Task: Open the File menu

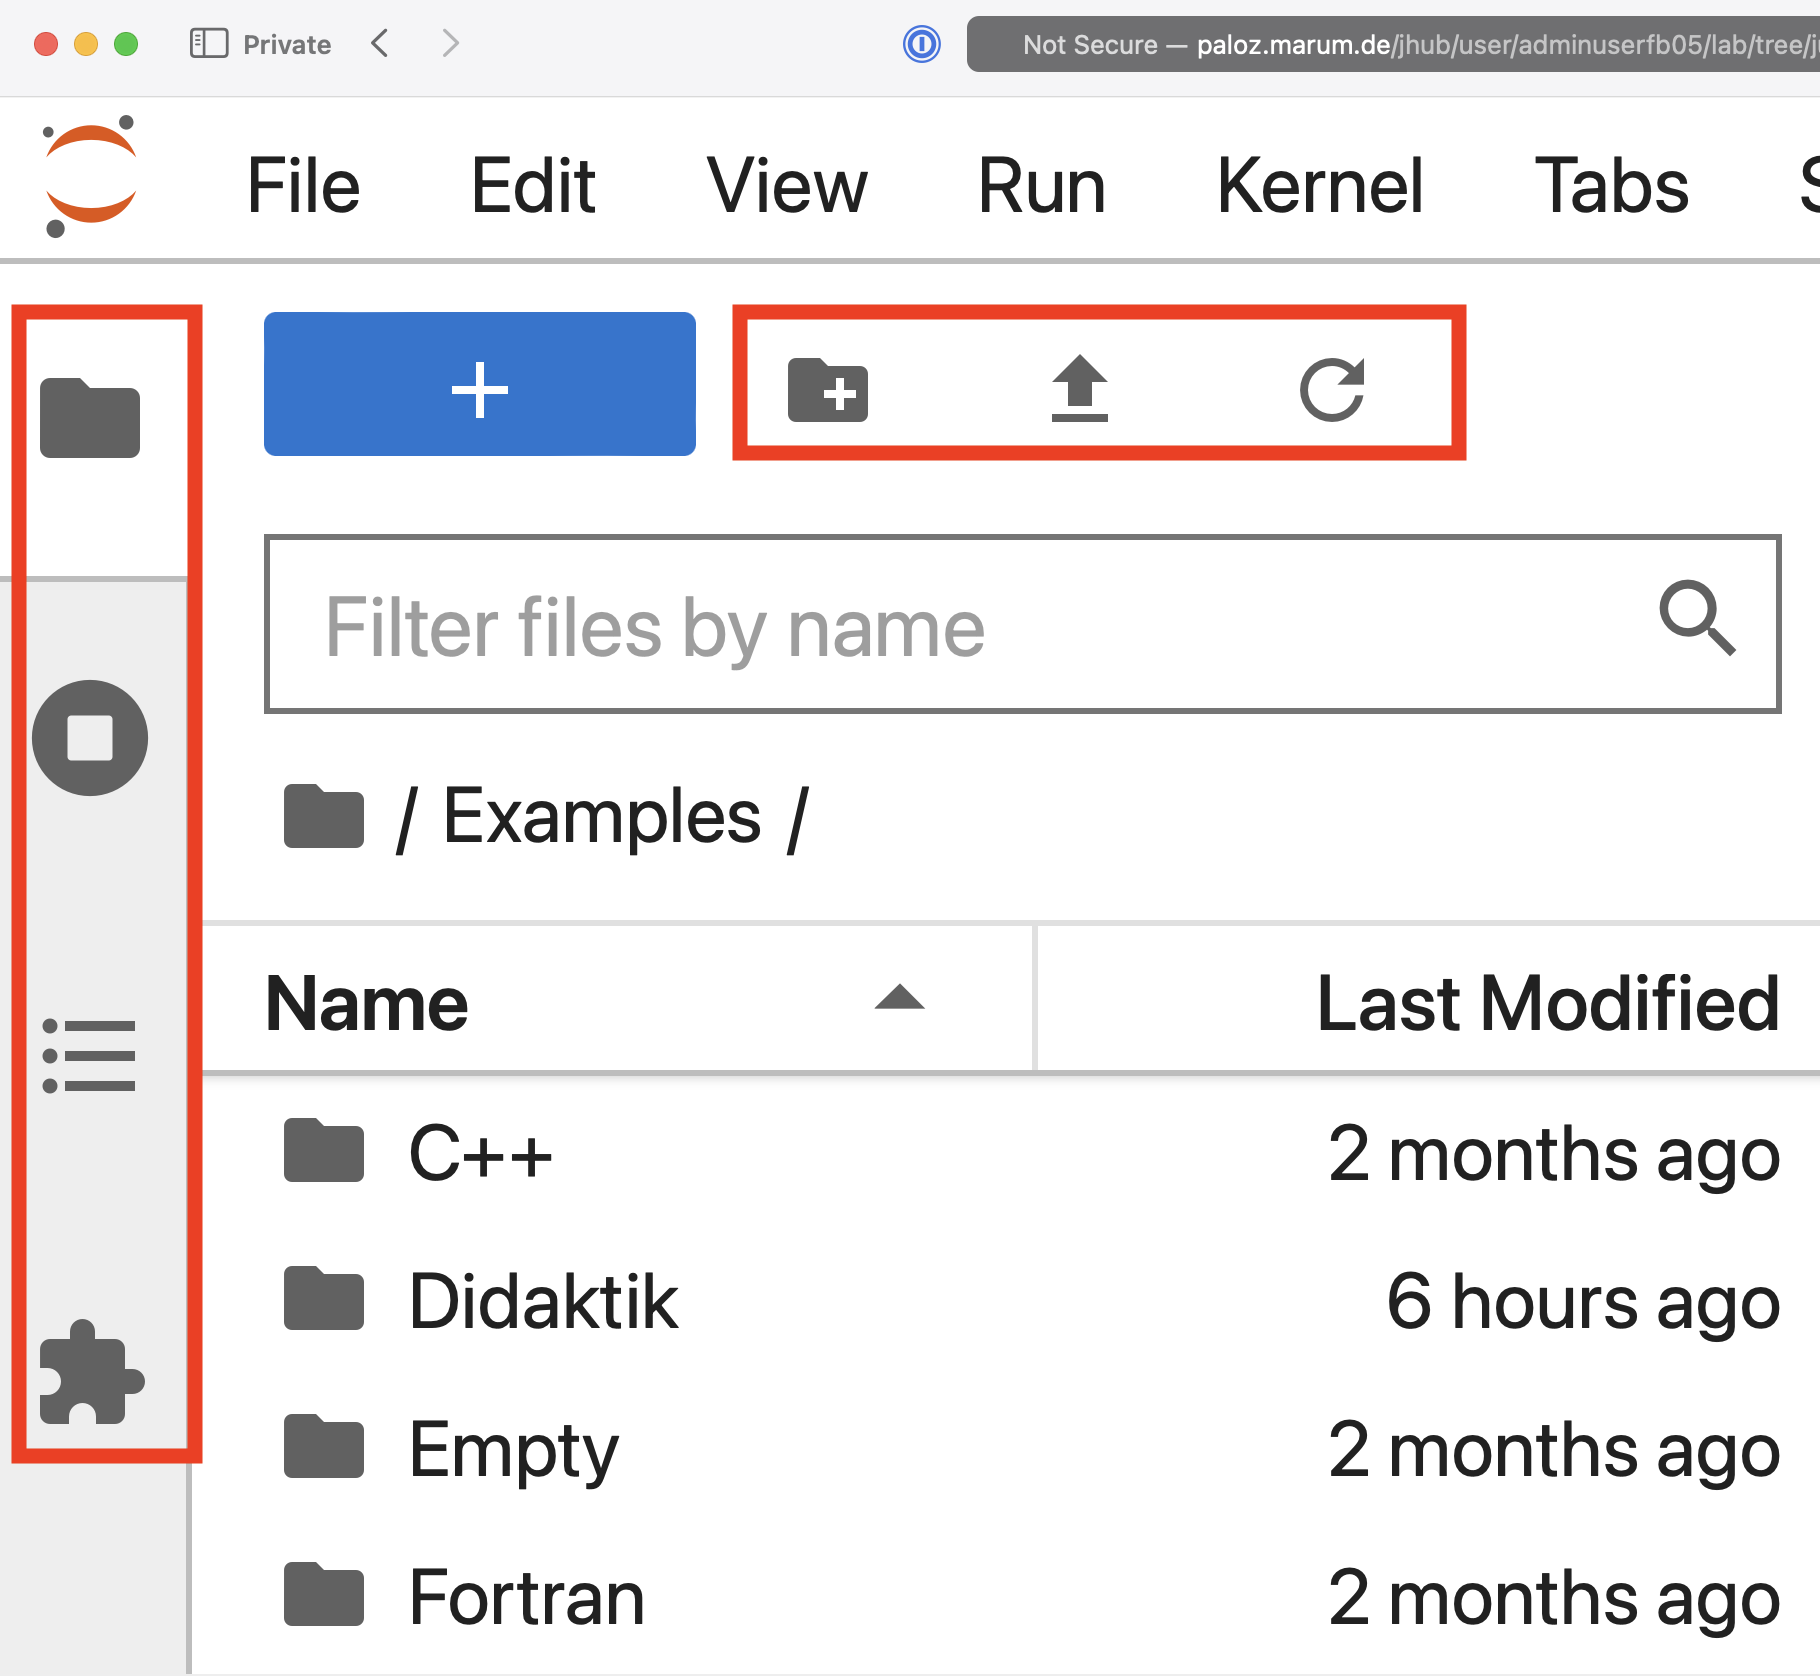Action: [x=303, y=185]
